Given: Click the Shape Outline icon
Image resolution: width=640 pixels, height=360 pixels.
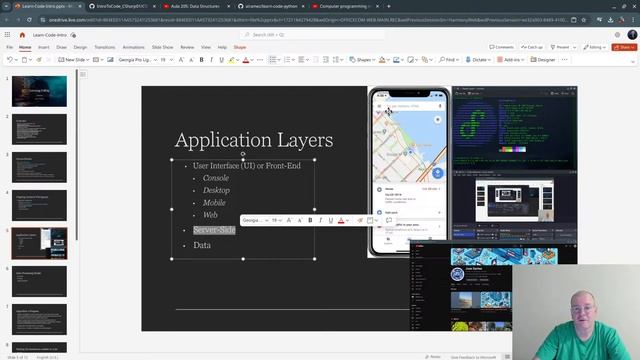Looking at the screenshot, I should click(396, 60).
